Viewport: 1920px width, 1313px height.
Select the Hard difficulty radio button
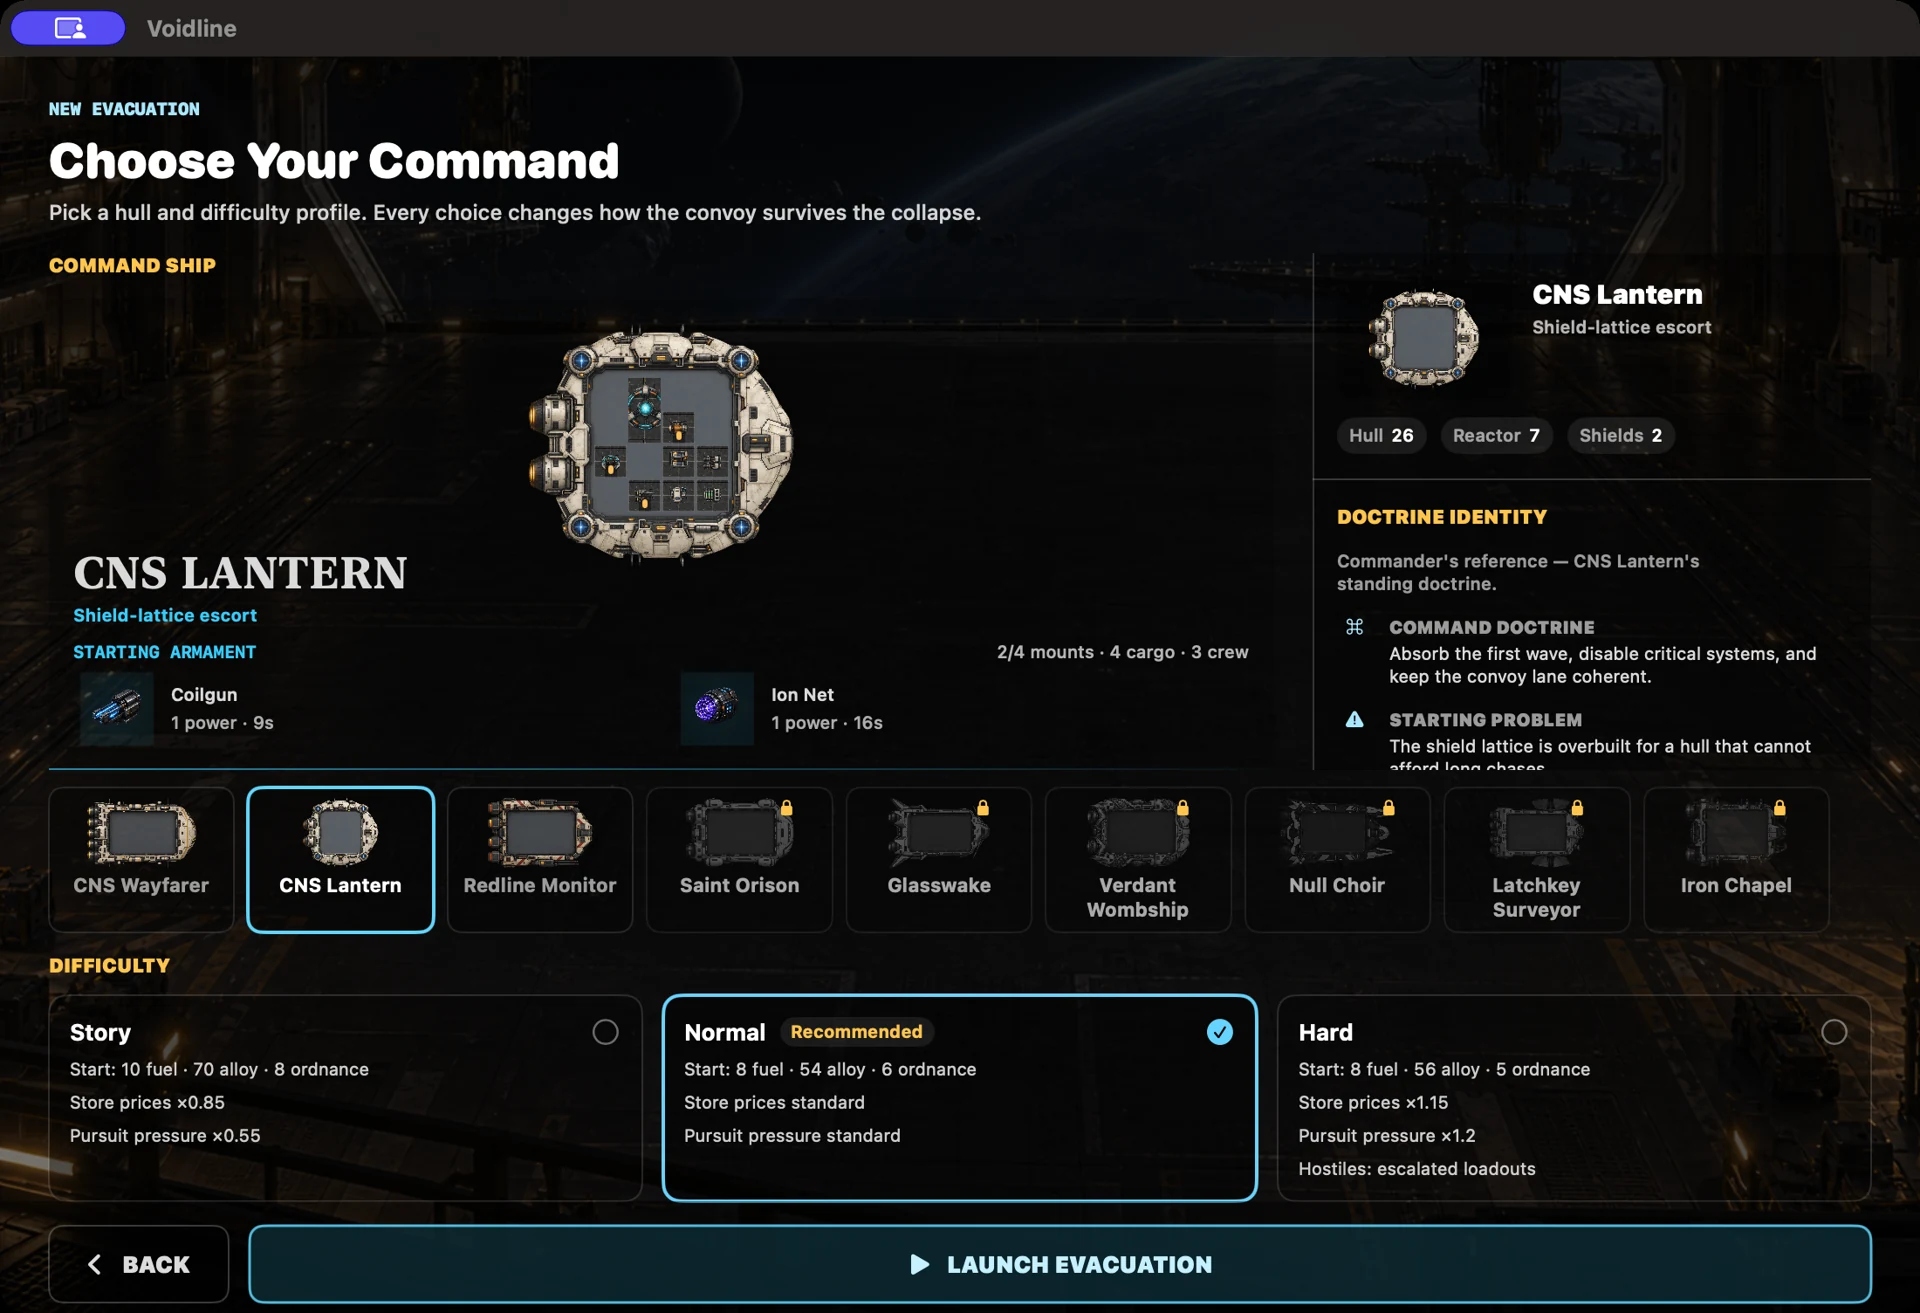click(1834, 1032)
